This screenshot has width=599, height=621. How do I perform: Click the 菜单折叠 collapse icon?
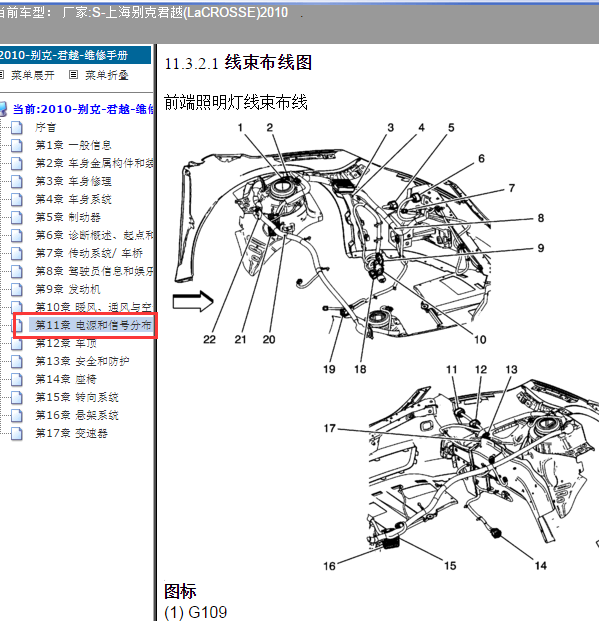pos(74,75)
